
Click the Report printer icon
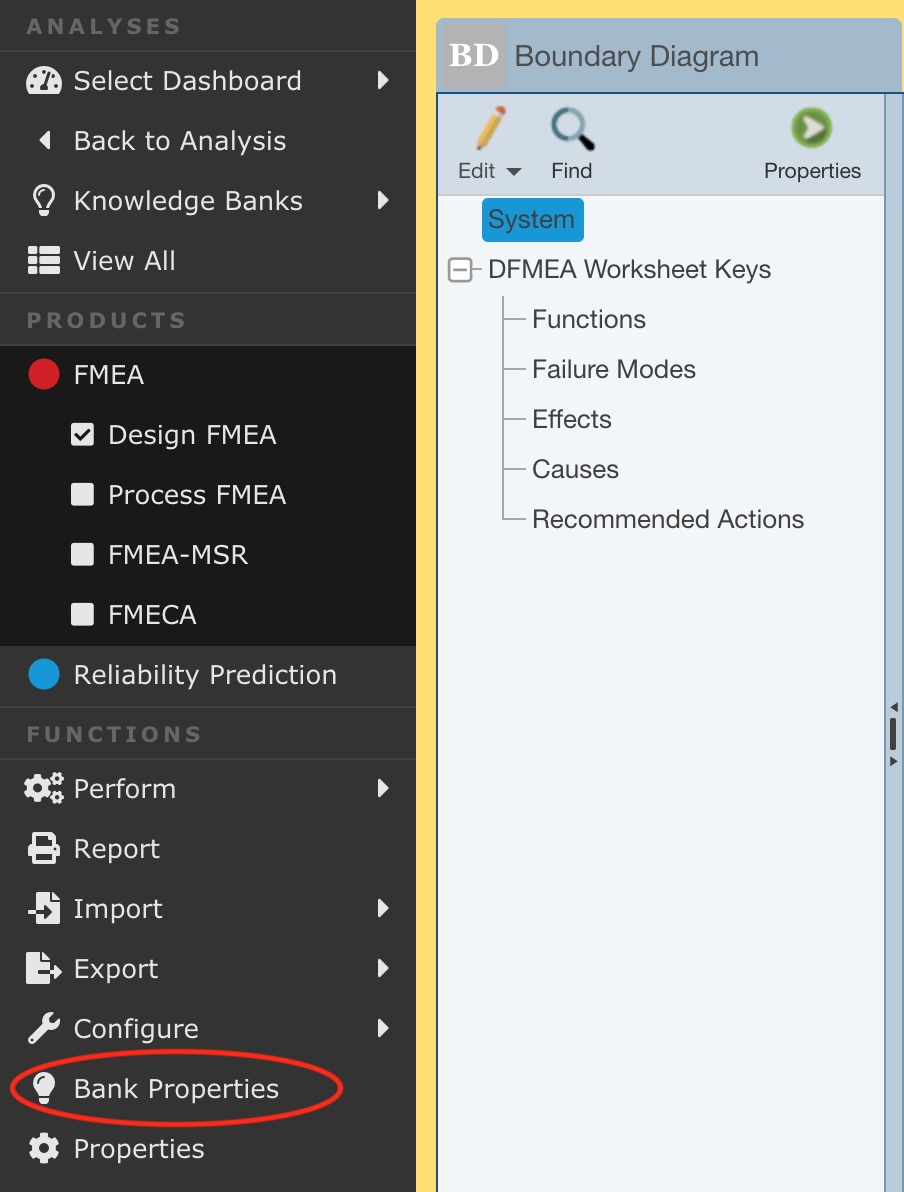point(44,848)
